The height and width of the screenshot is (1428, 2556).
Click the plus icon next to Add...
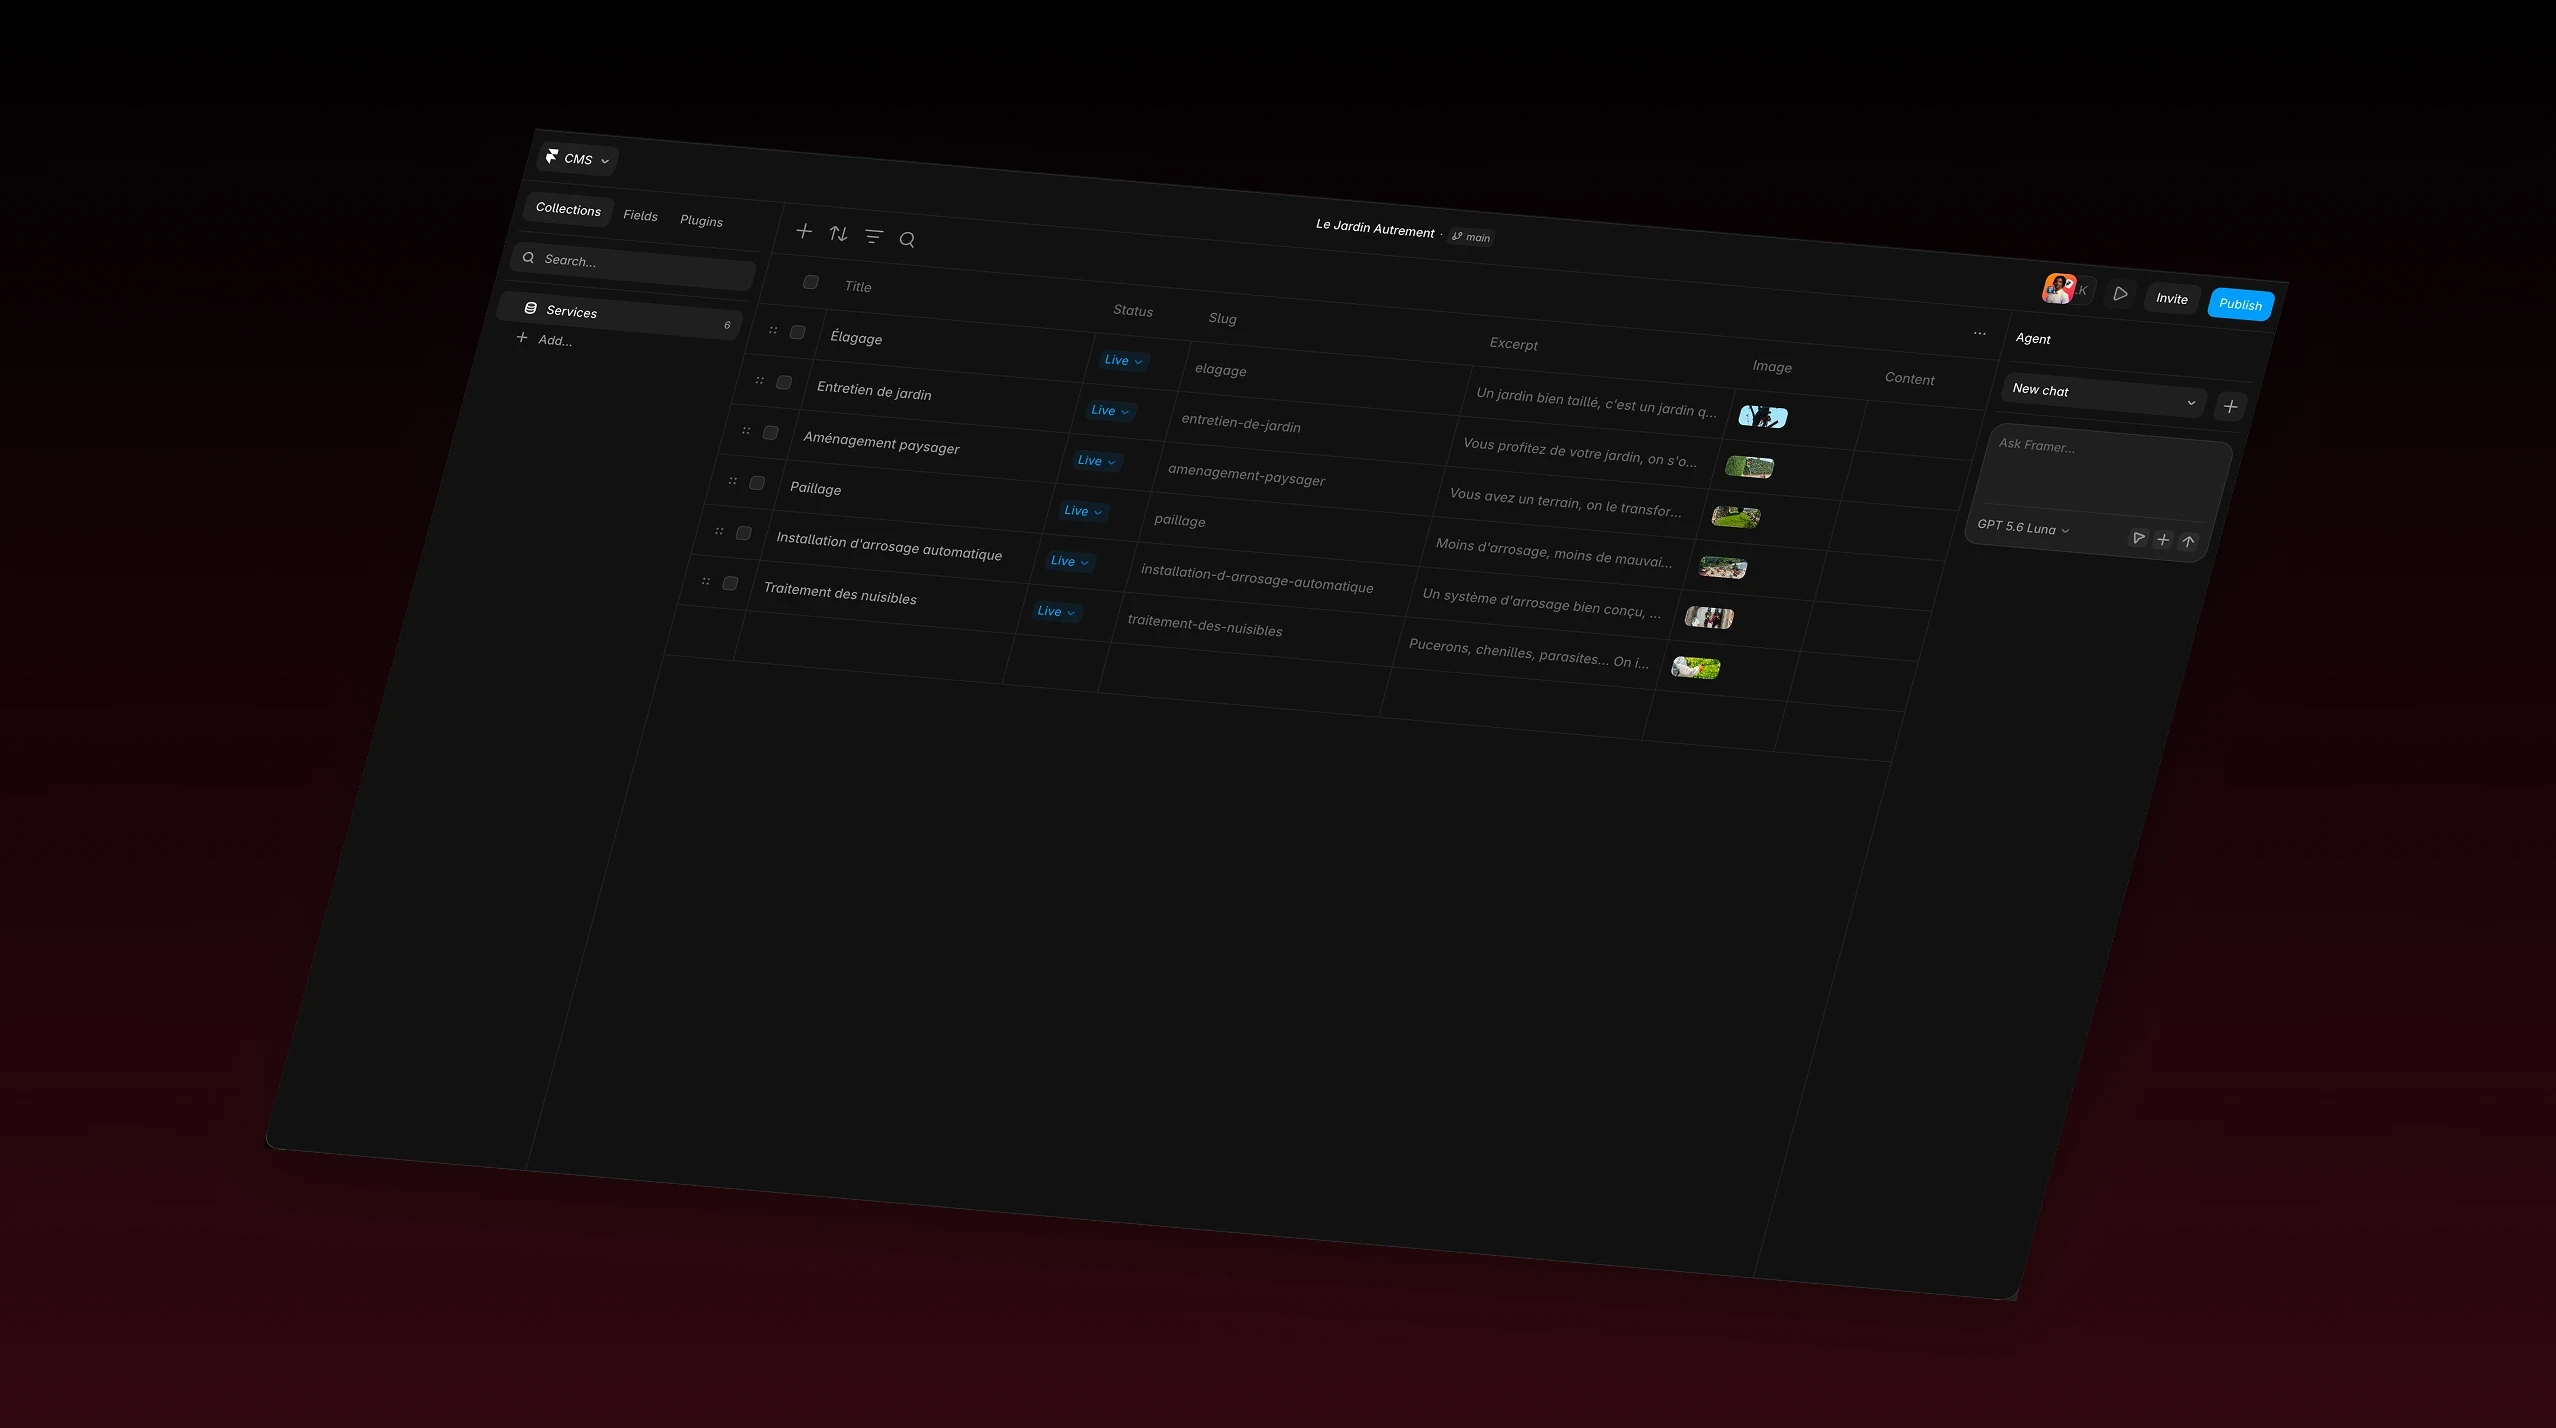(x=522, y=338)
